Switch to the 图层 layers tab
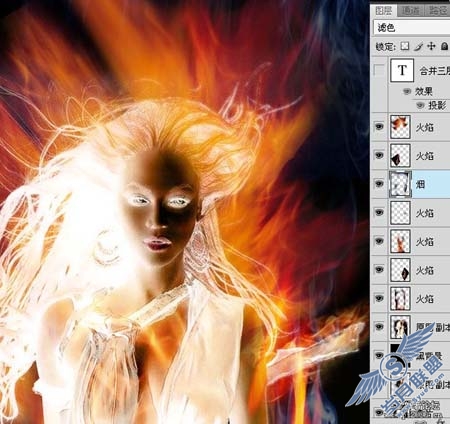450x424 pixels. 384,10
